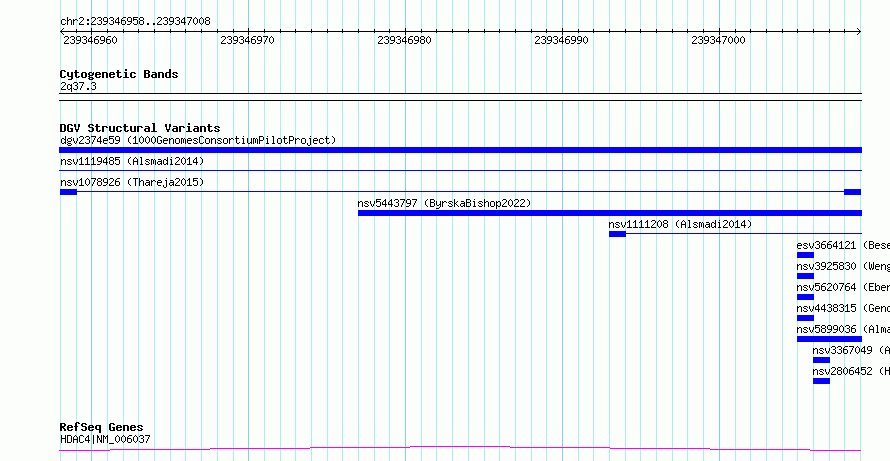
Task: Select nsv2806452 variant label
Action: pos(851,371)
